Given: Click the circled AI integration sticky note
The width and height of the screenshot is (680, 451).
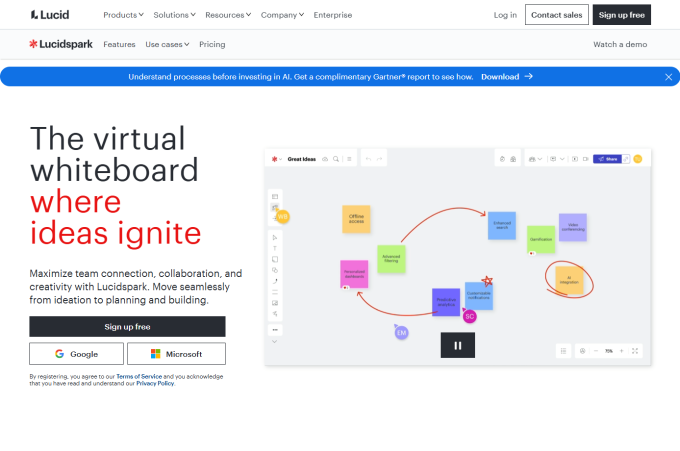Looking at the screenshot, I should [x=569, y=280].
